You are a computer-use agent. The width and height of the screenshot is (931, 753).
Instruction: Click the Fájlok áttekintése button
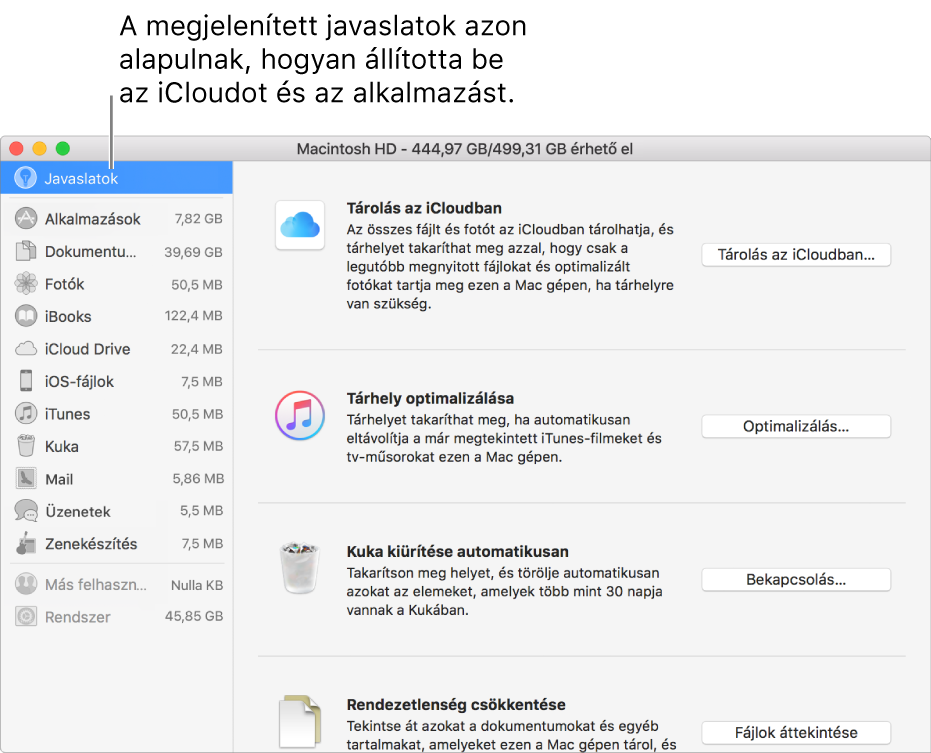click(x=796, y=733)
